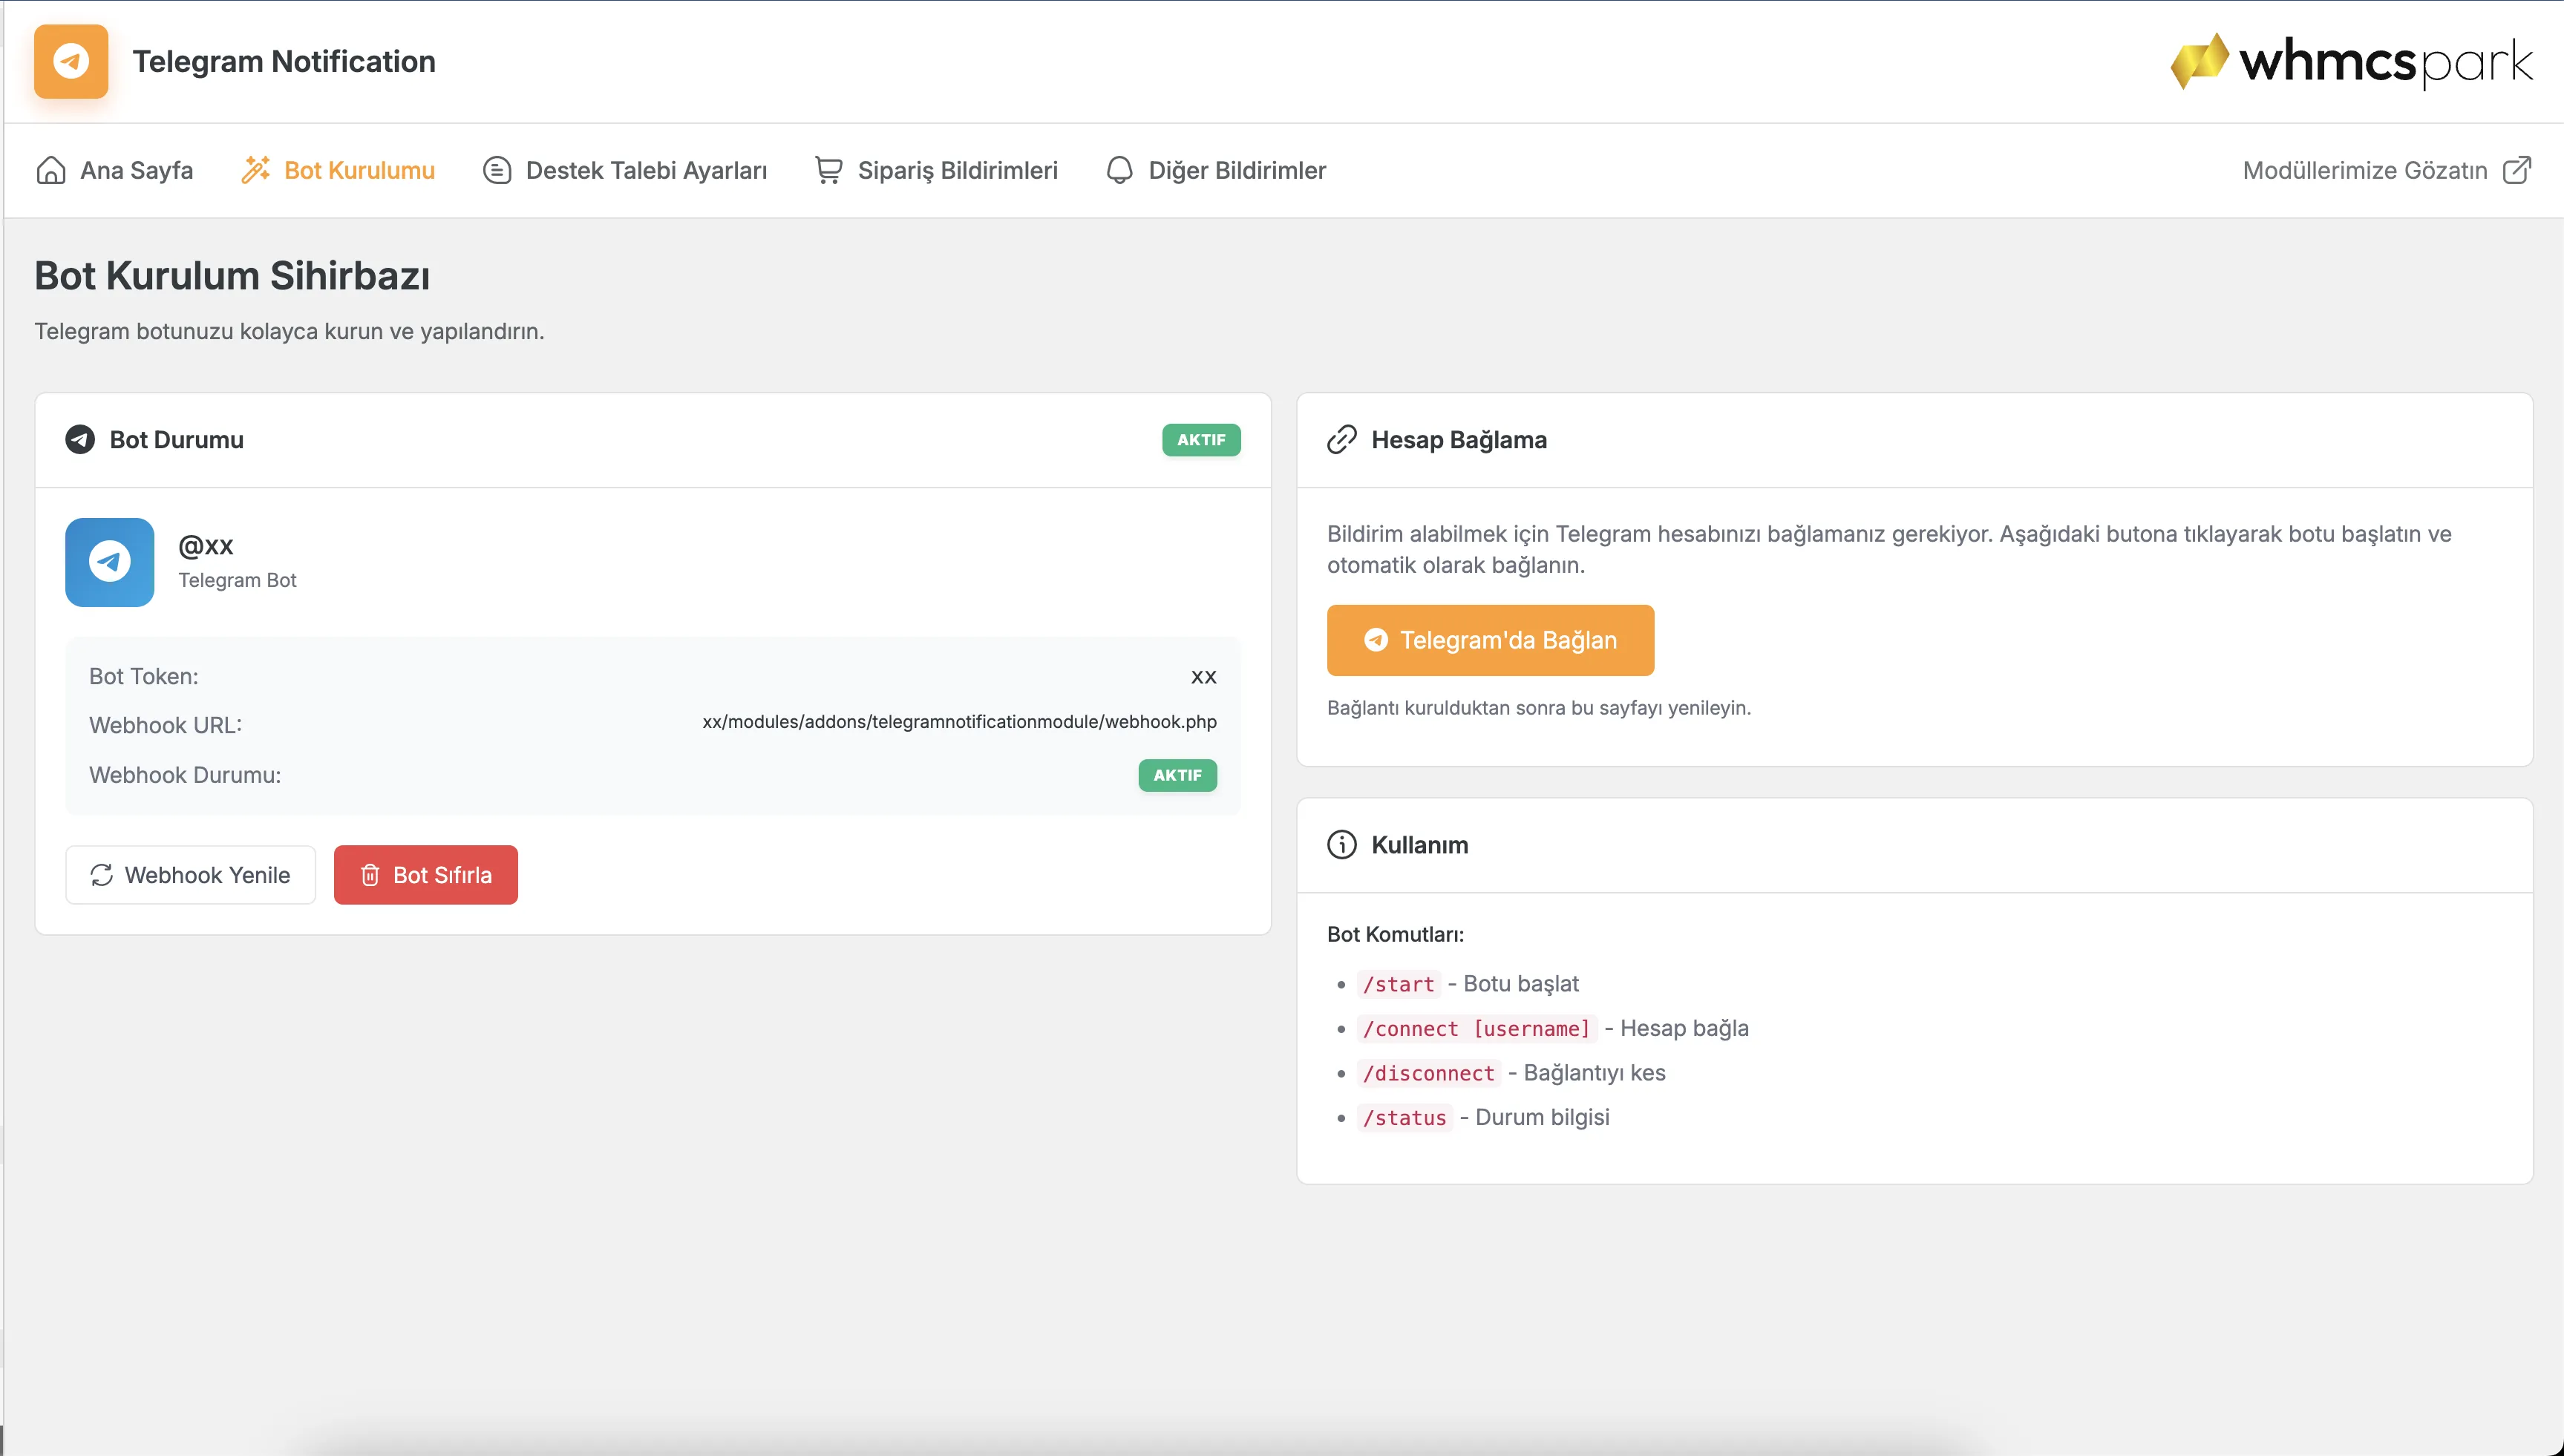Click the Bot Durumu heading
The height and width of the screenshot is (1456, 2564).
point(176,440)
